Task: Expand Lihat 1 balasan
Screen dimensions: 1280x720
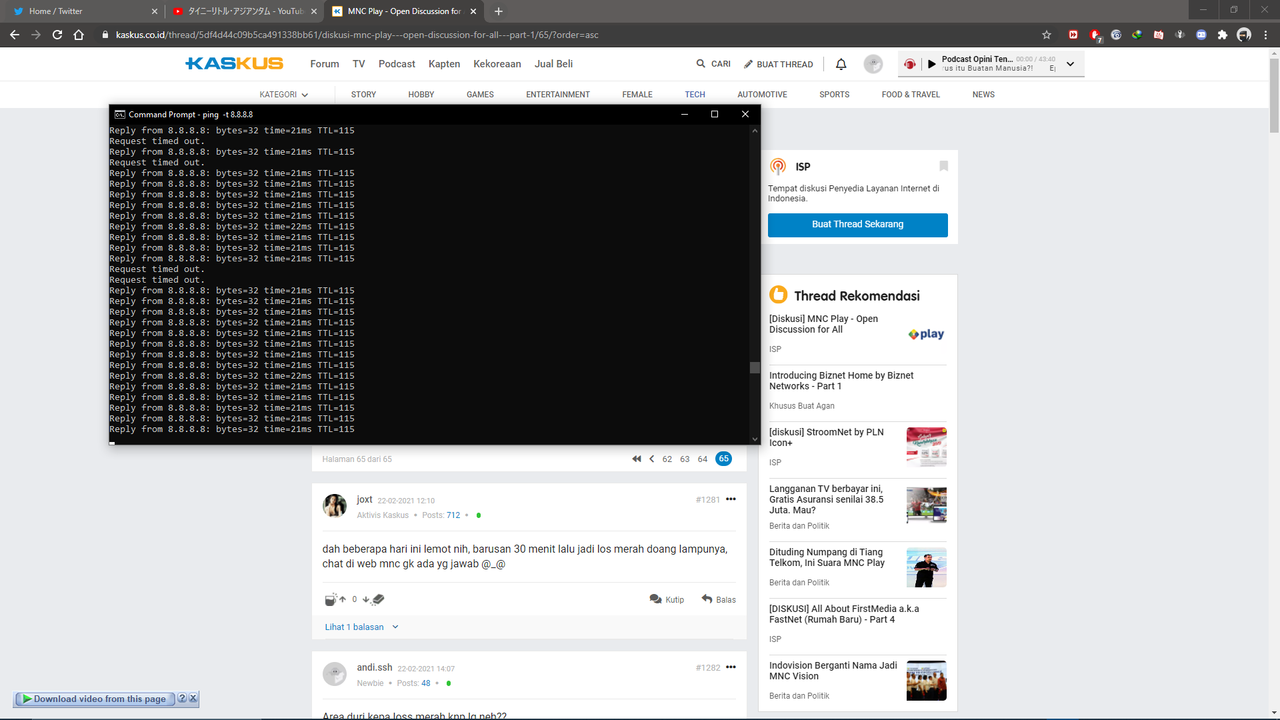Action: tap(361, 627)
